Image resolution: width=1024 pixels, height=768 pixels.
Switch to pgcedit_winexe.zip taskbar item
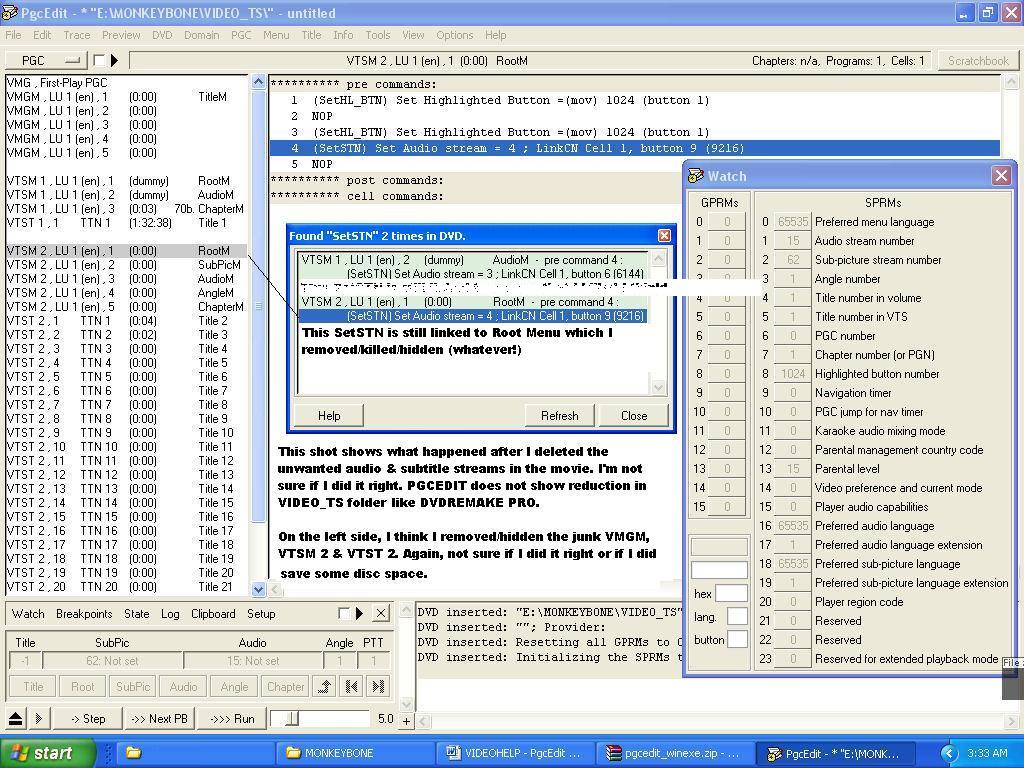tap(676, 752)
